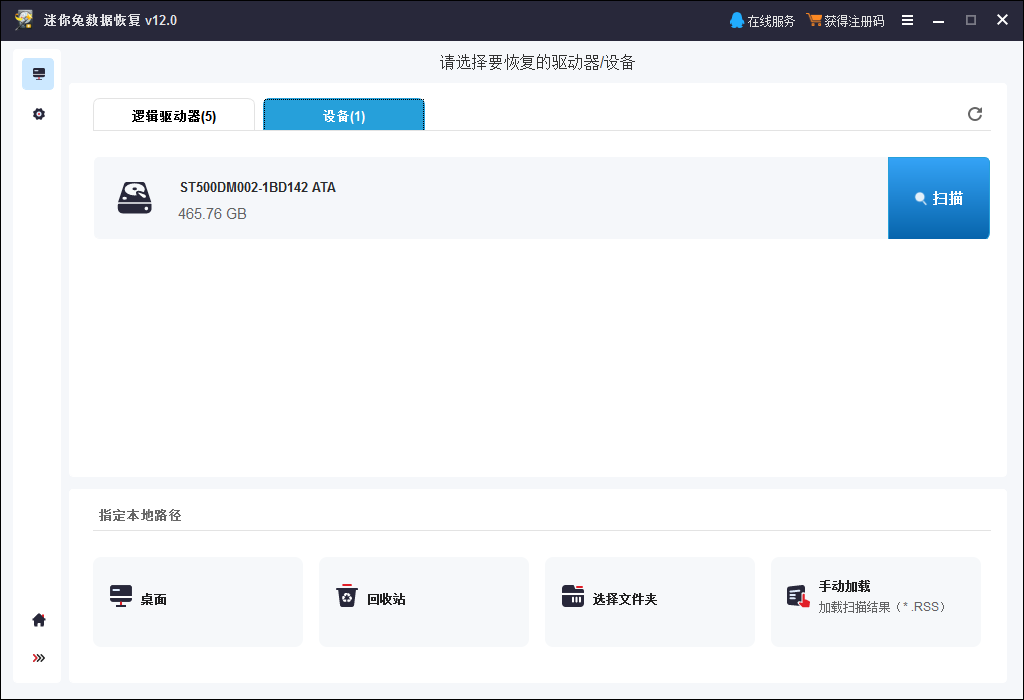Click 加载扫描结果 (*.RSS) text

(x=882, y=607)
